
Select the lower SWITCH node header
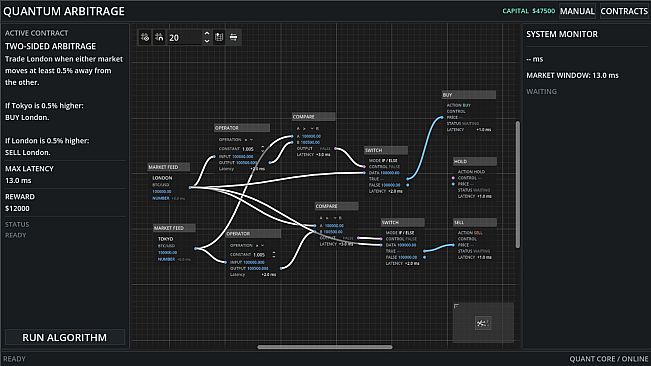click(402, 222)
